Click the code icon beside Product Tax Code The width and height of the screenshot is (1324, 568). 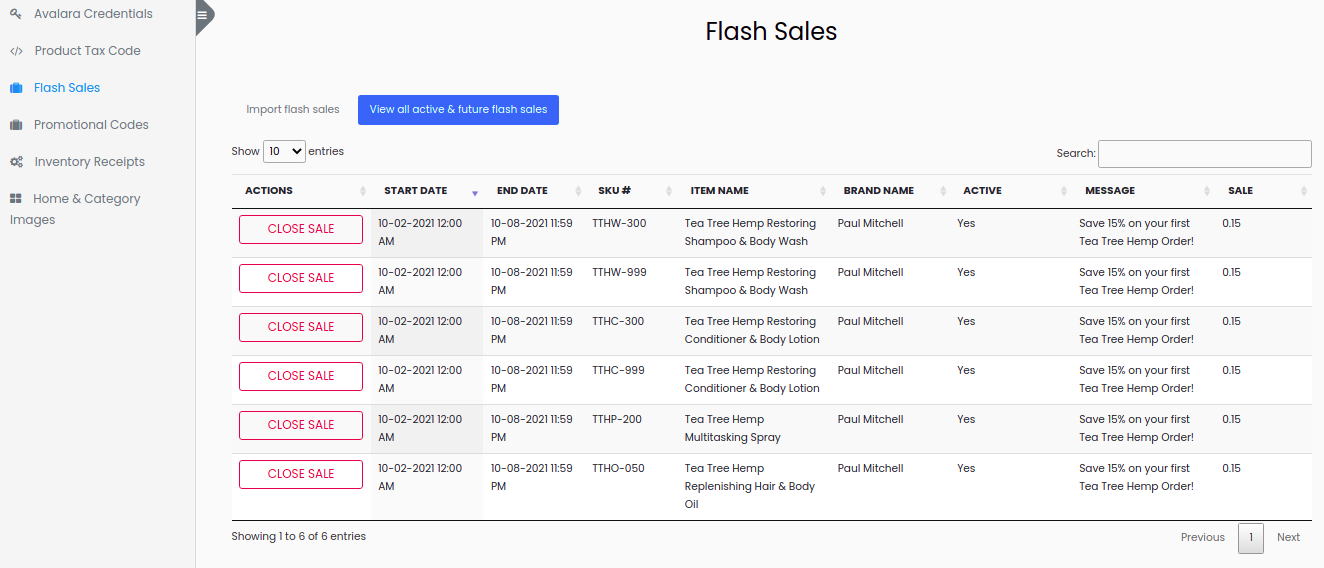[x=16, y=51]
